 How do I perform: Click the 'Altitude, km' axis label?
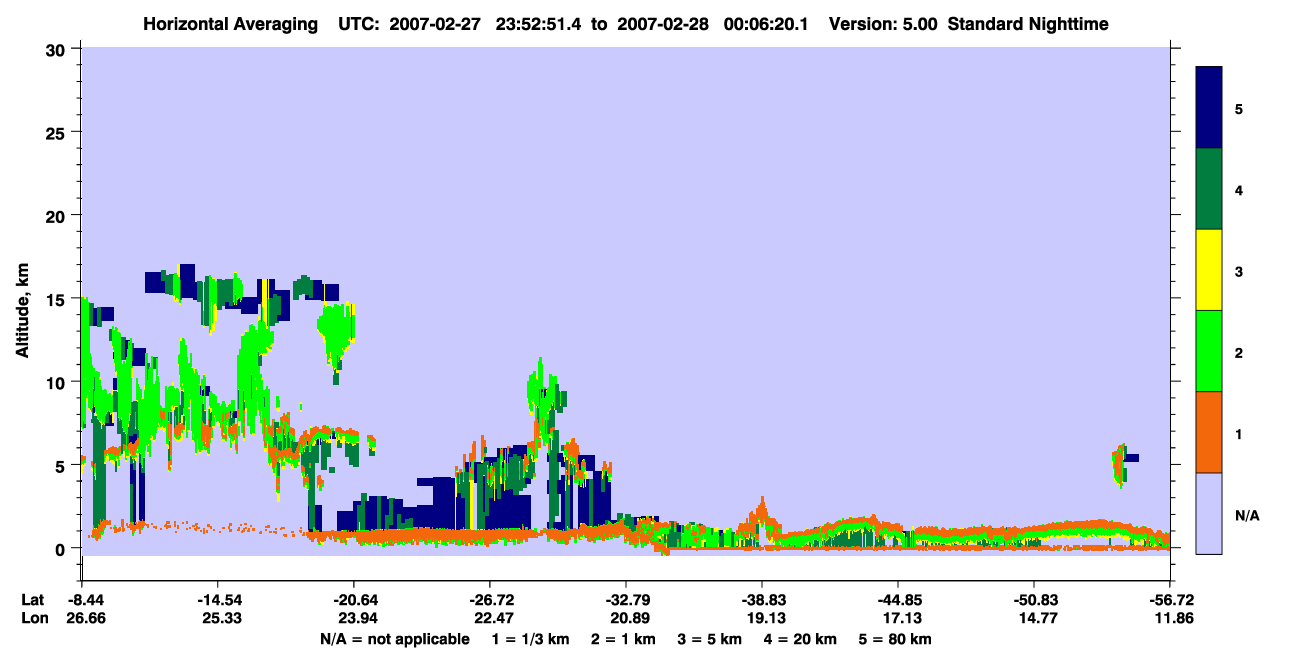22,308
